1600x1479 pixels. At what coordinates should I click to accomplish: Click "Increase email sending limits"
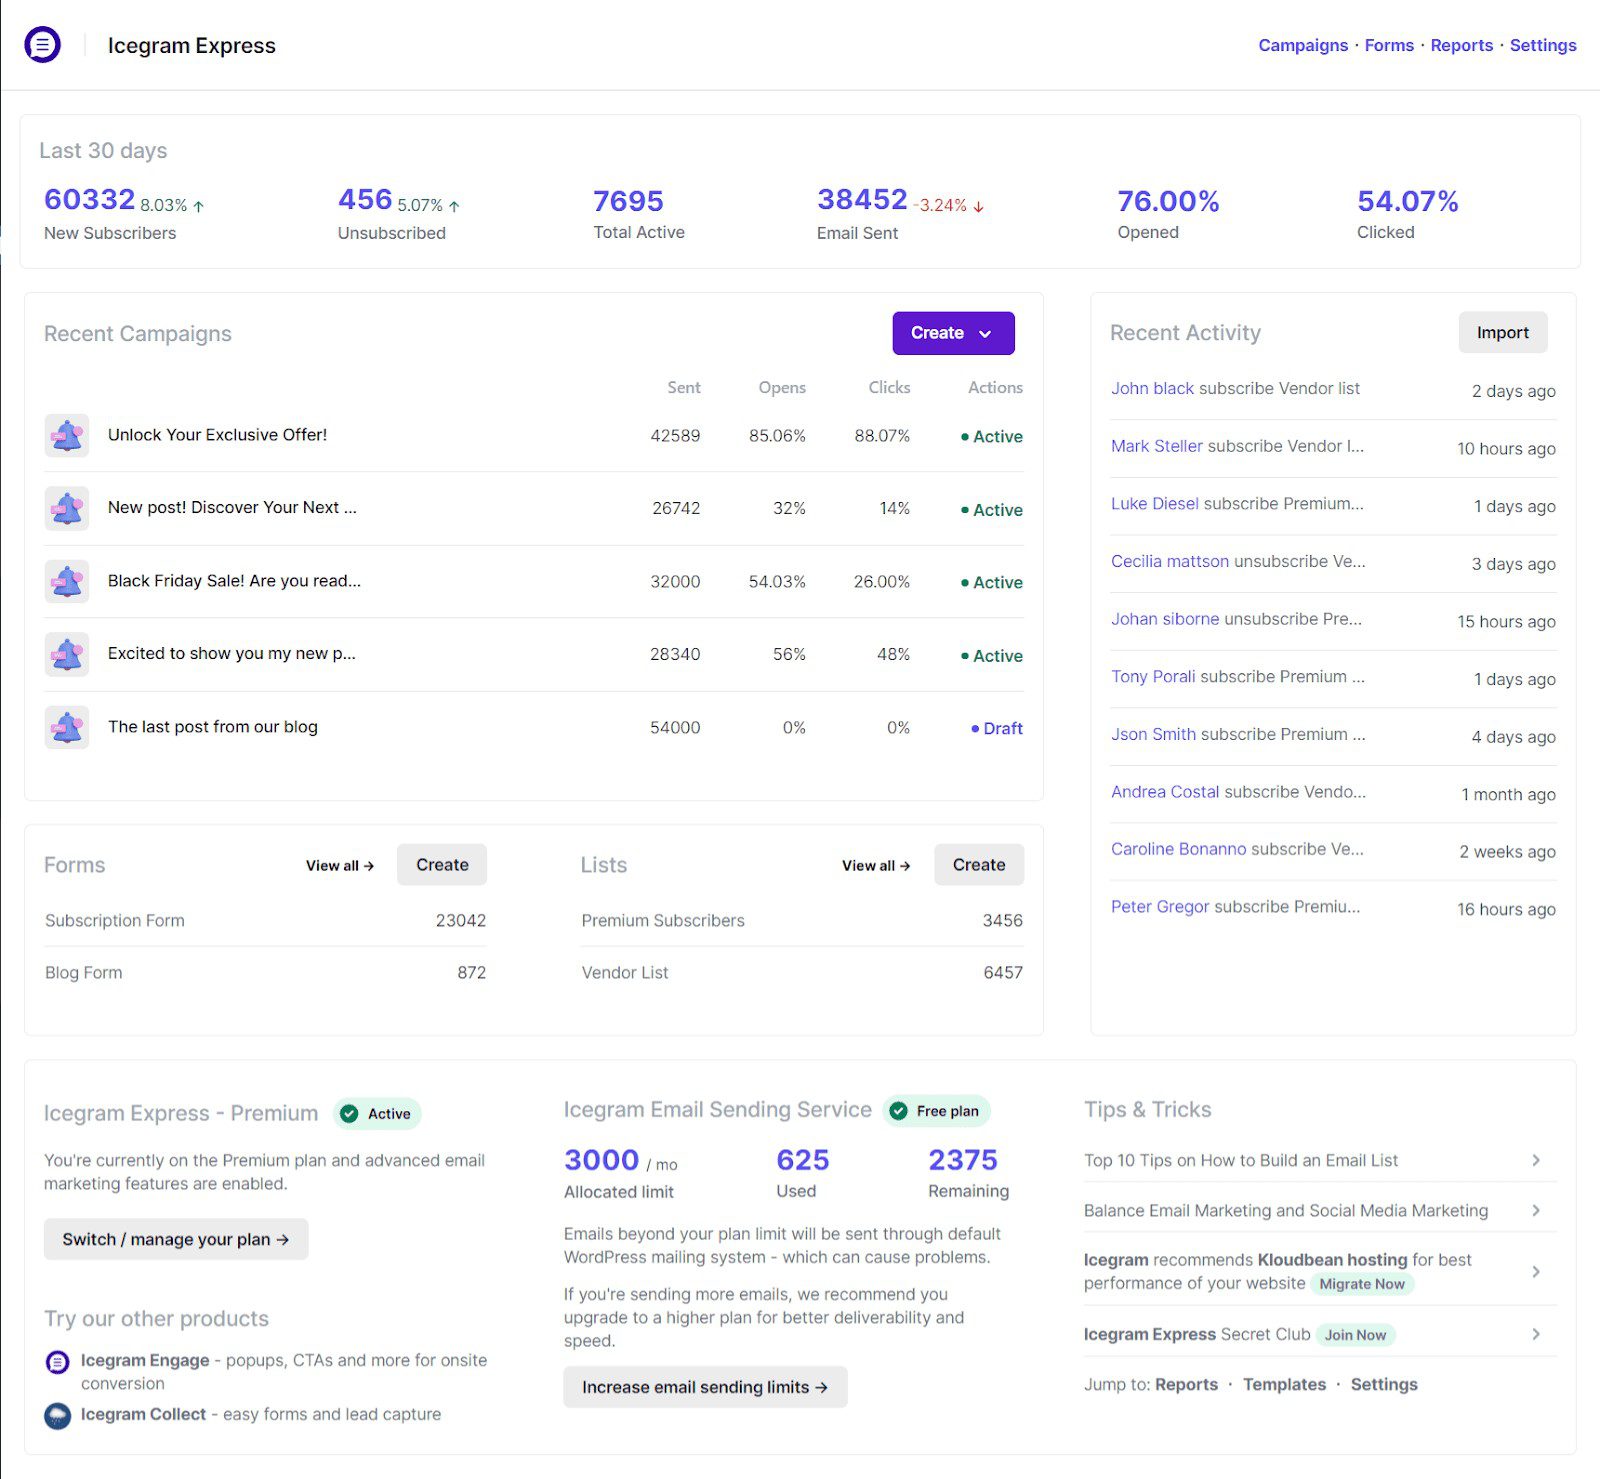tap(704, 1387)
